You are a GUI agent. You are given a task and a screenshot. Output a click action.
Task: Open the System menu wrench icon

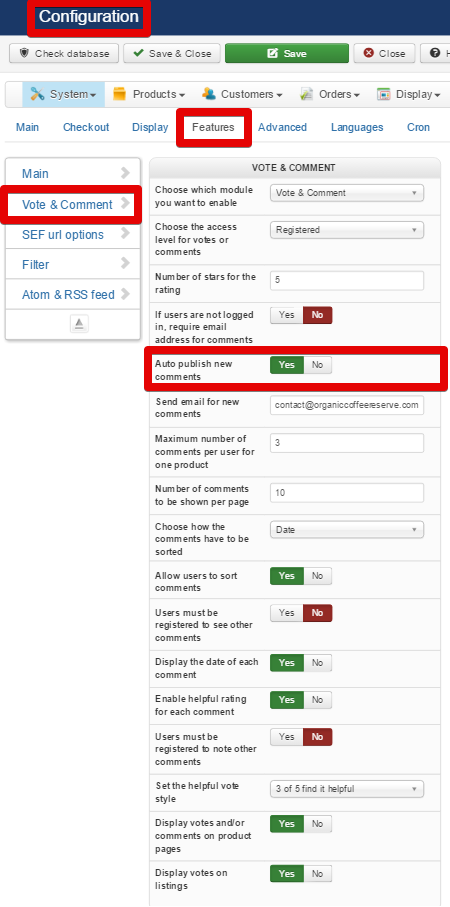[38, 94]
